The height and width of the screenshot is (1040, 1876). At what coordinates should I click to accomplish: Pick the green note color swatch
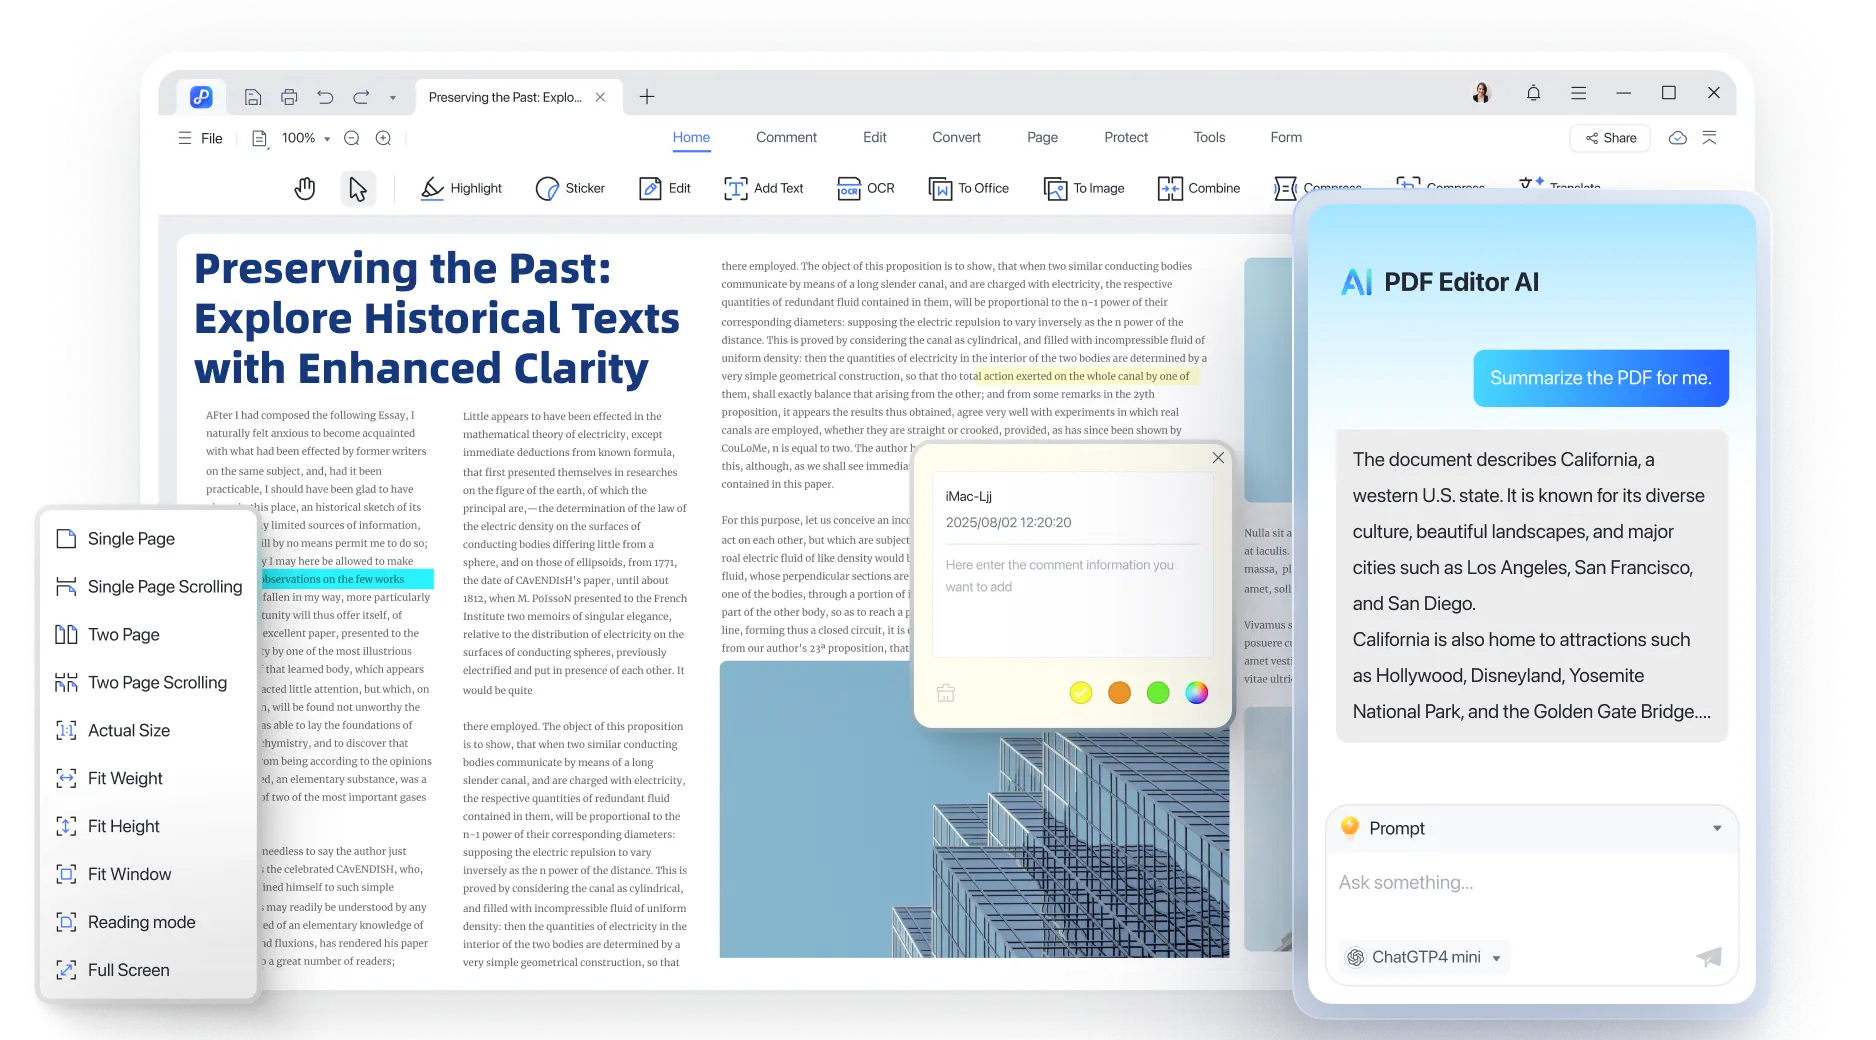click(x=1158, y=693)
